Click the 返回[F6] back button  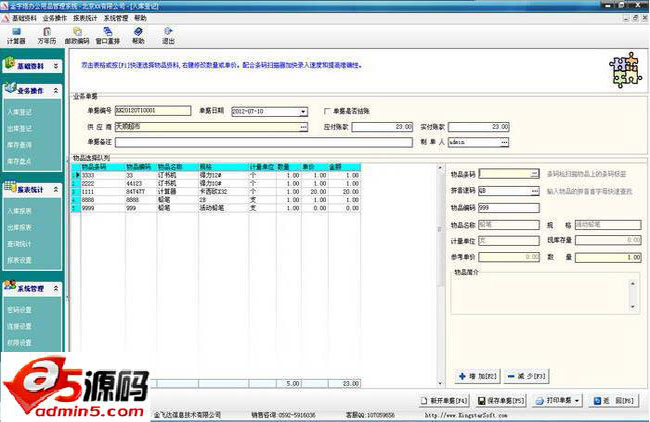614,400
